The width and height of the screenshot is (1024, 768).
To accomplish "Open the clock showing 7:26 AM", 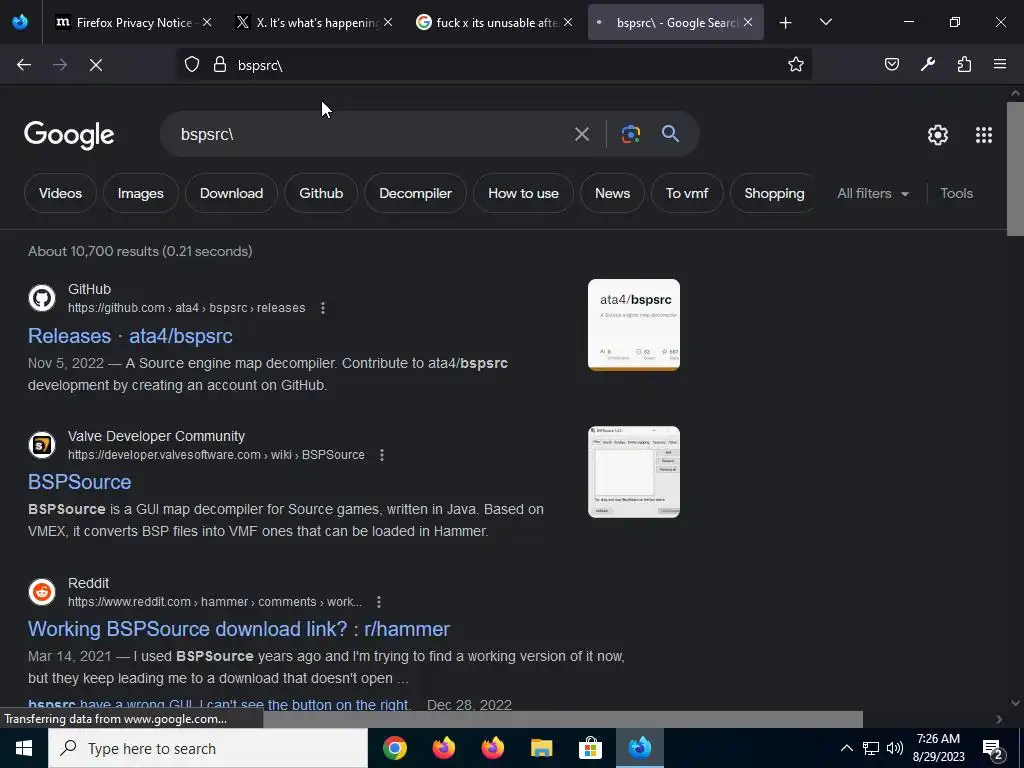I will [938, 748].
